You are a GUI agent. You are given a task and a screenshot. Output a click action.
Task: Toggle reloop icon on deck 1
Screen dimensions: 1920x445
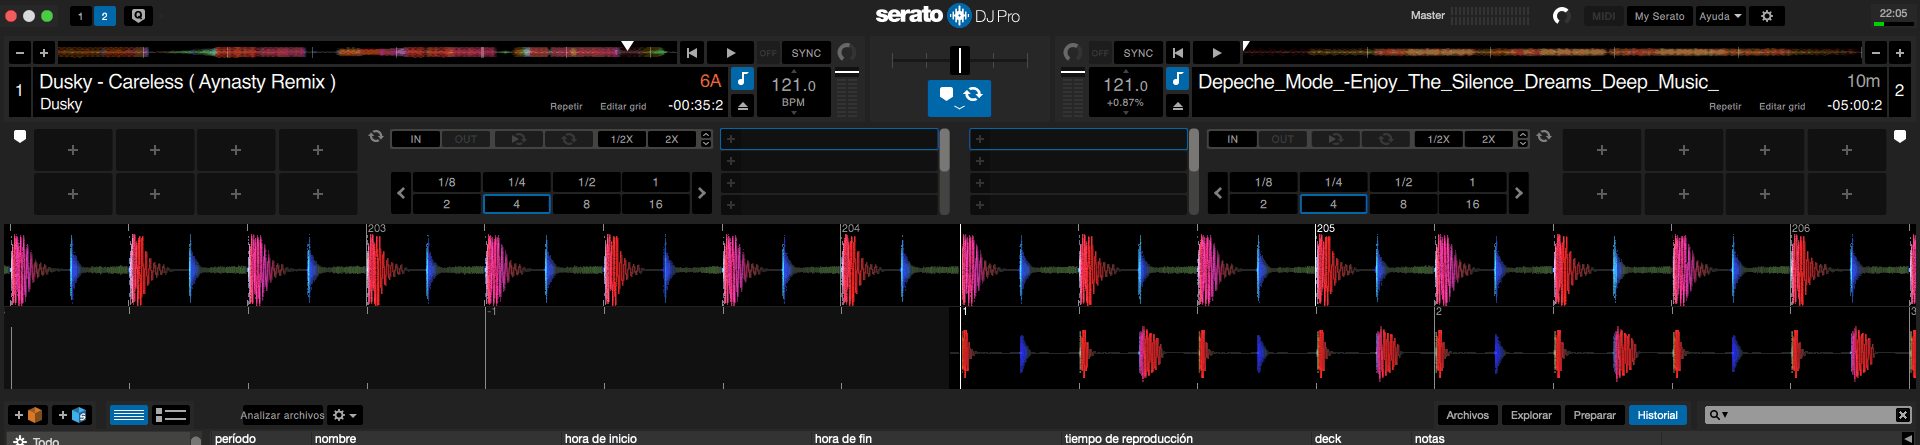coord(518,139)
